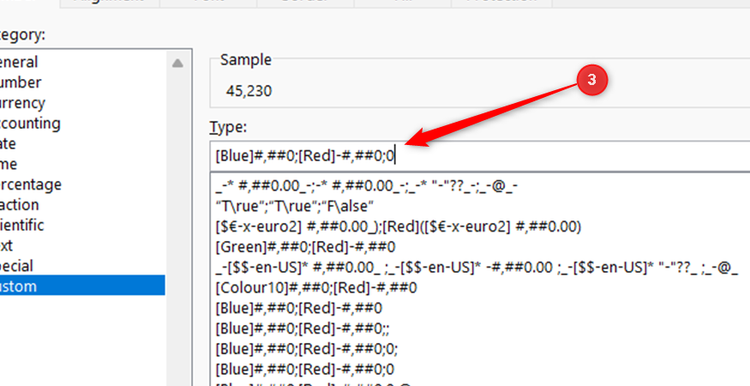Select the Number category
750x386 pixels.
(82, 82)
